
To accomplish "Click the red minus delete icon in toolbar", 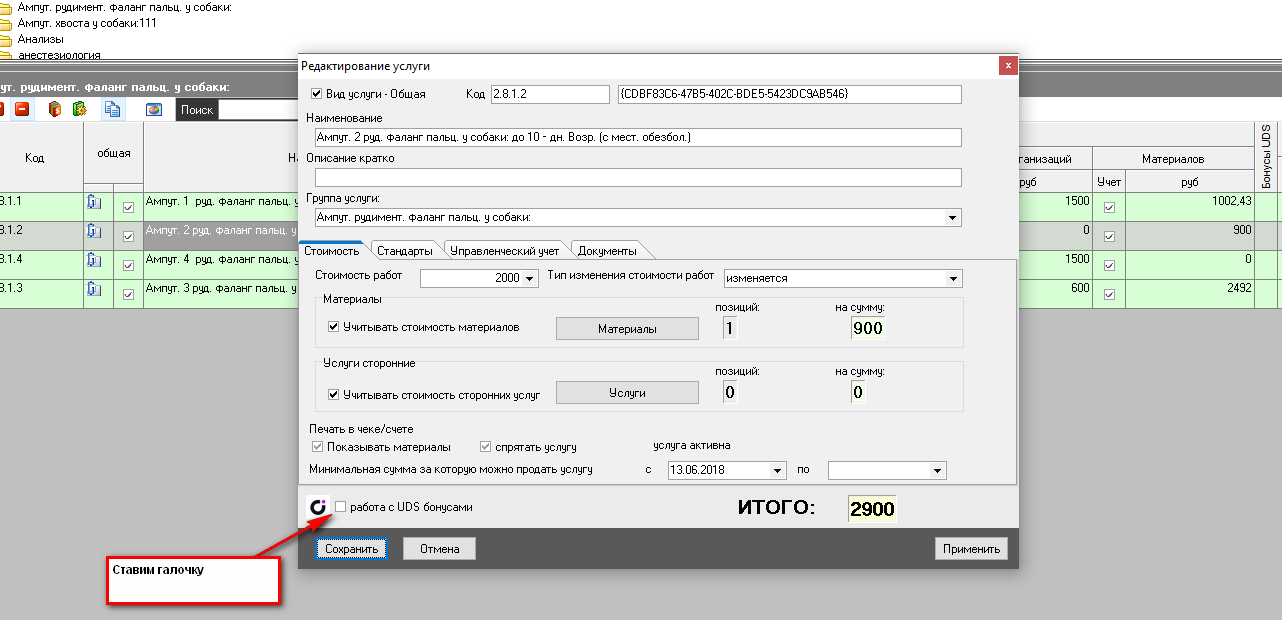I will coord(22,109).
